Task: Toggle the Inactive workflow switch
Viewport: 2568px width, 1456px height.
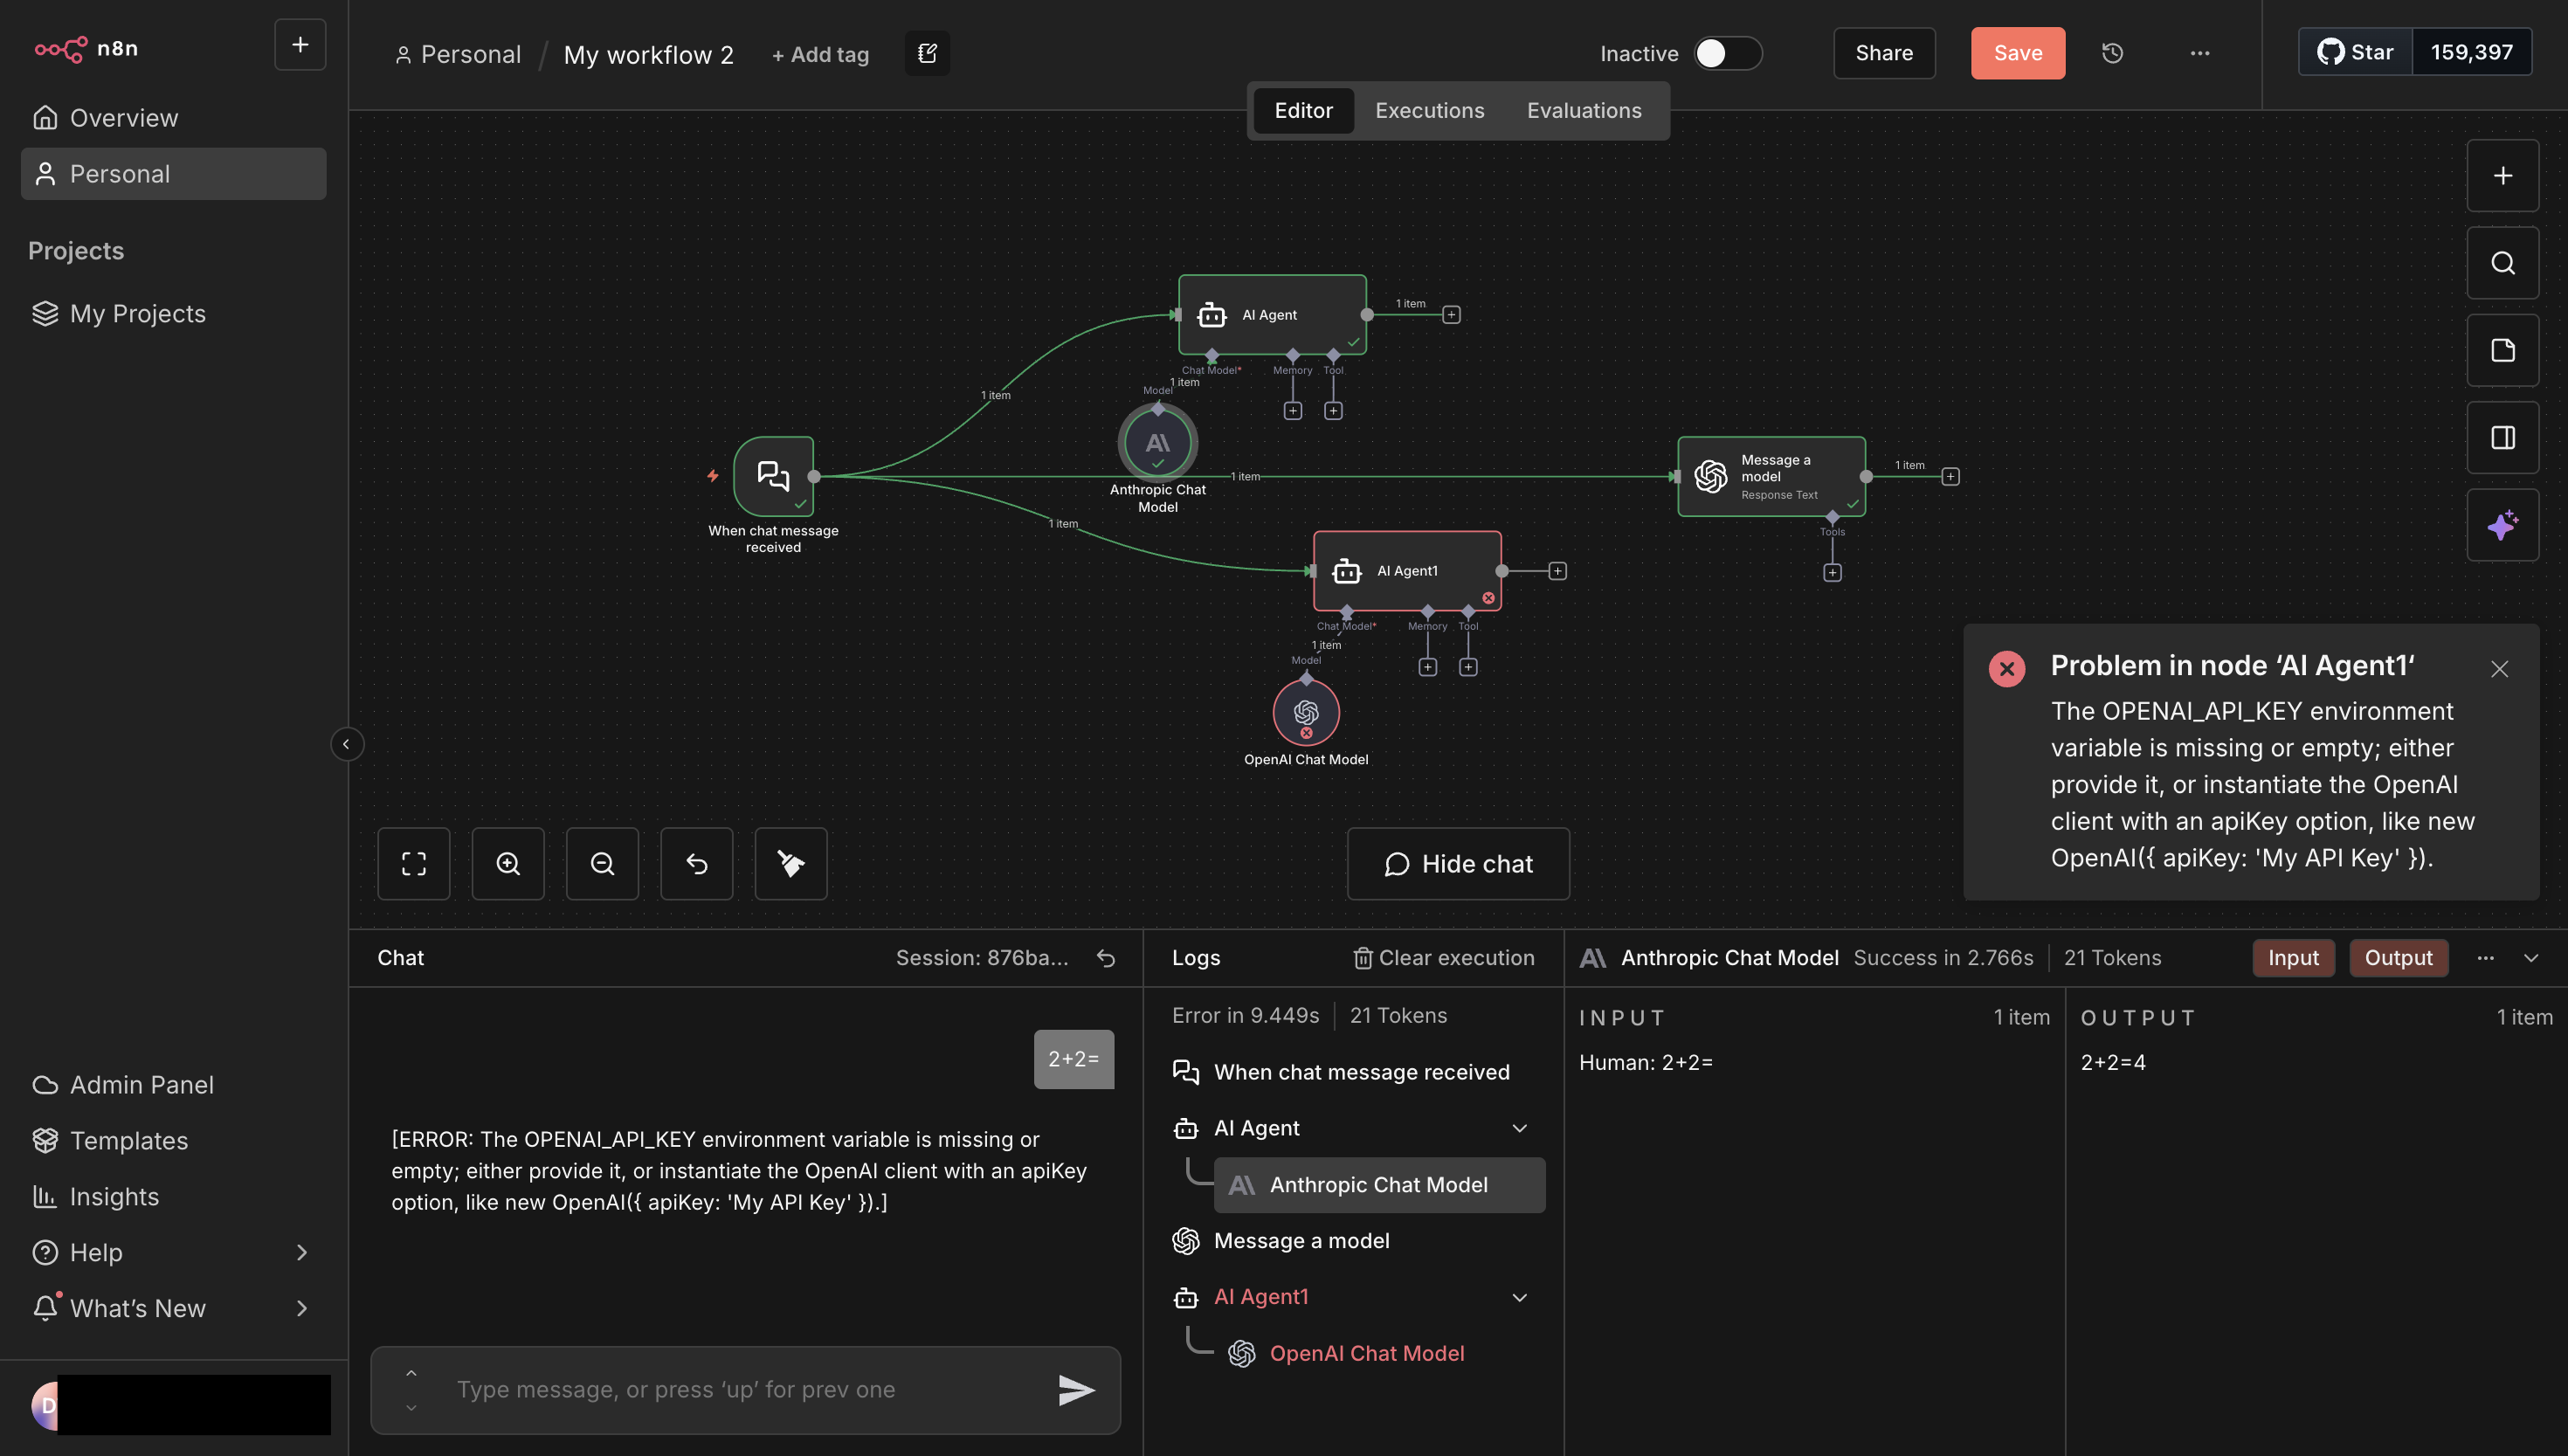Action: tap(1727, 53)
